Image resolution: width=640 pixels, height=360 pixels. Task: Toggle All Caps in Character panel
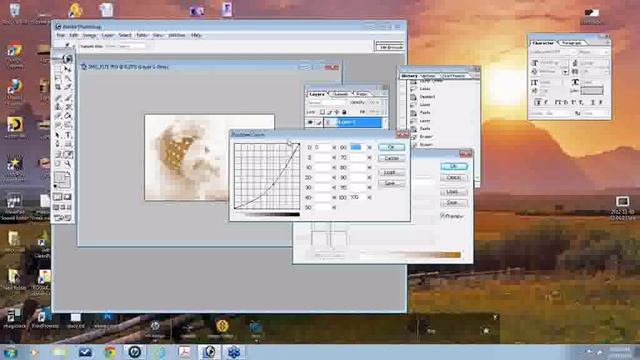[558, 102]
